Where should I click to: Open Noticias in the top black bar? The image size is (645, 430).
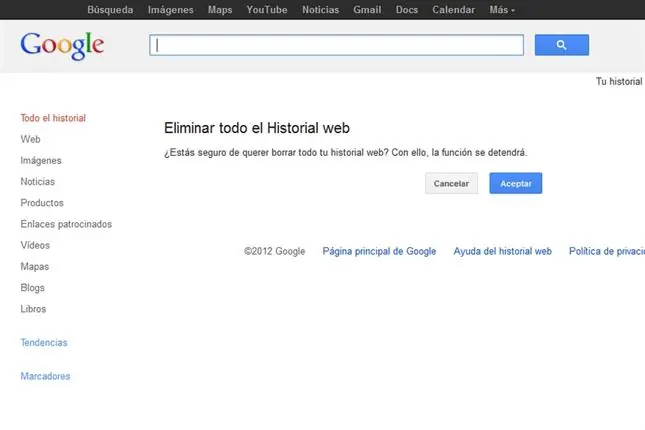coord(320,9)
